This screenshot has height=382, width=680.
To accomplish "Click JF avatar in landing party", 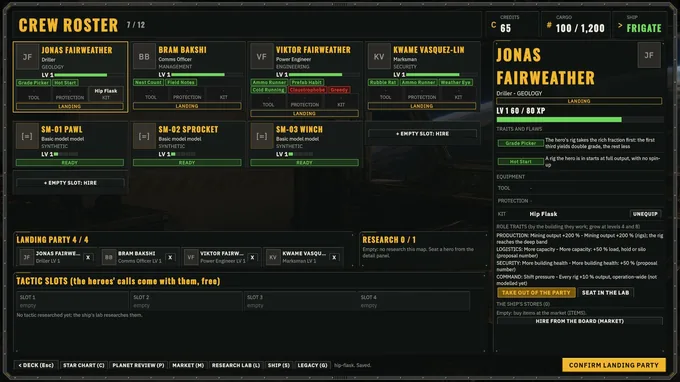I will point(27,257).
